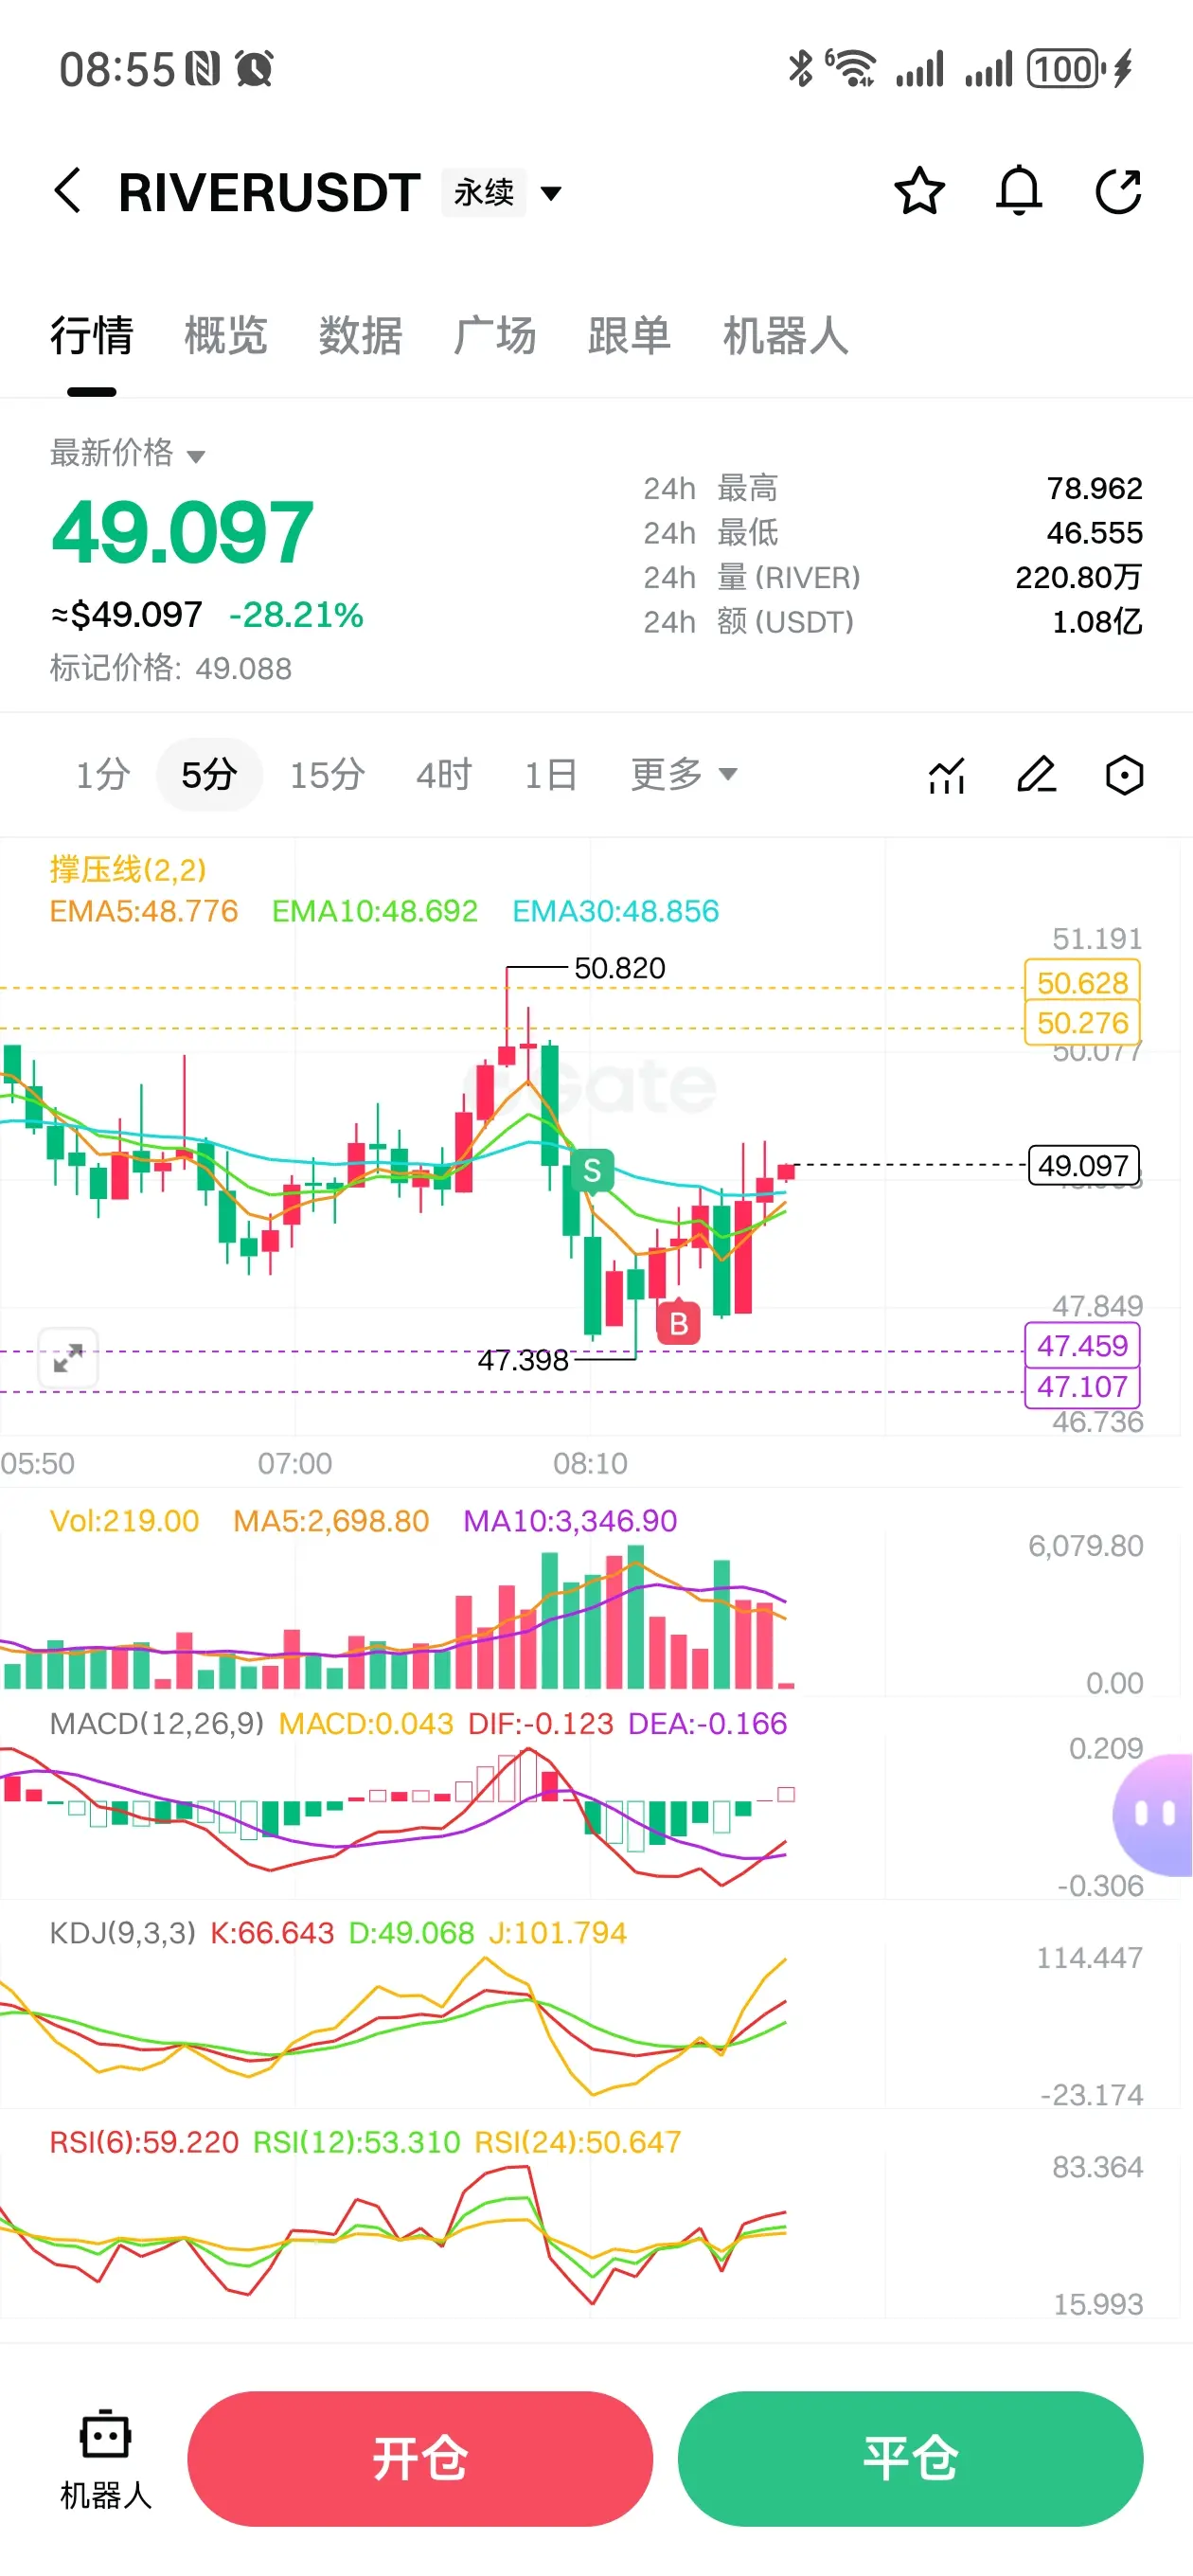Tap the back arrow icon

click(x=68, y=191)
